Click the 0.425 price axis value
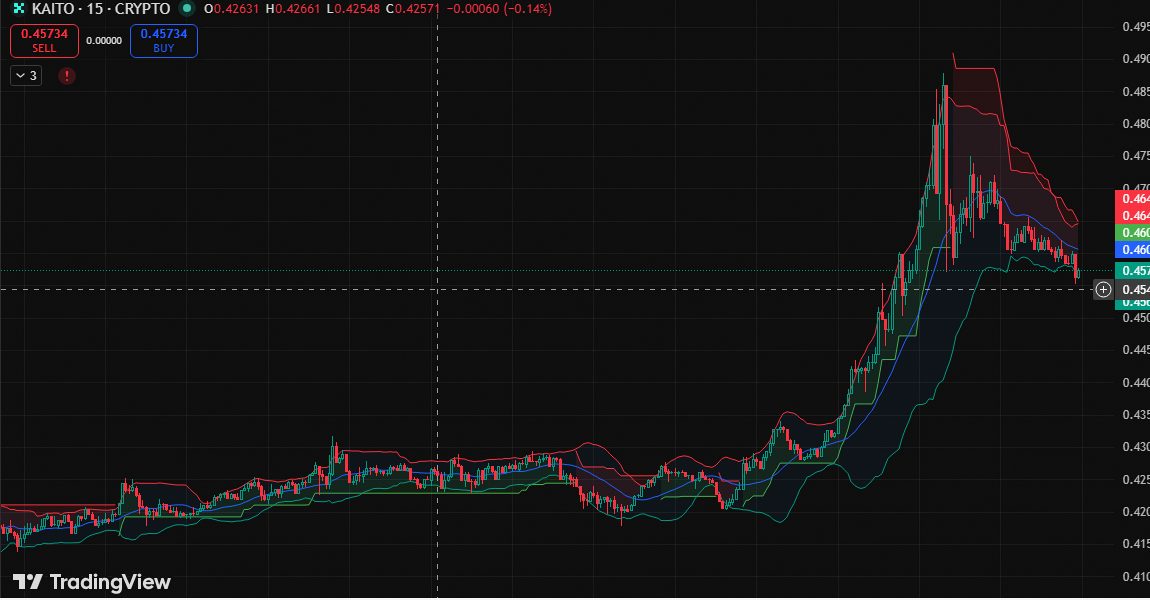 point(1136,480)
